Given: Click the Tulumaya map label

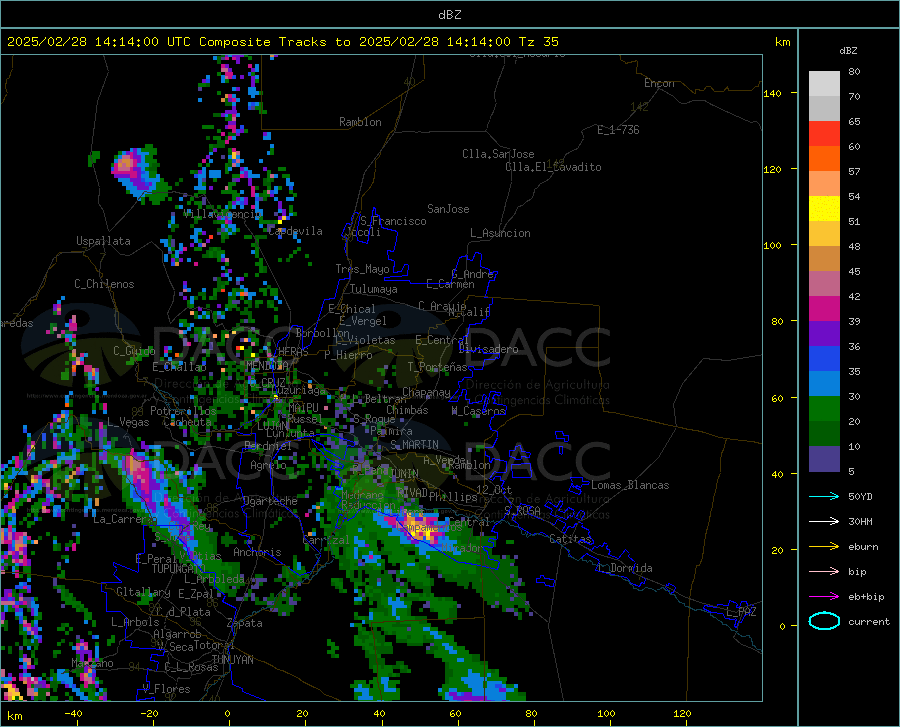Looking at the screenshot, I should (374, 289).
